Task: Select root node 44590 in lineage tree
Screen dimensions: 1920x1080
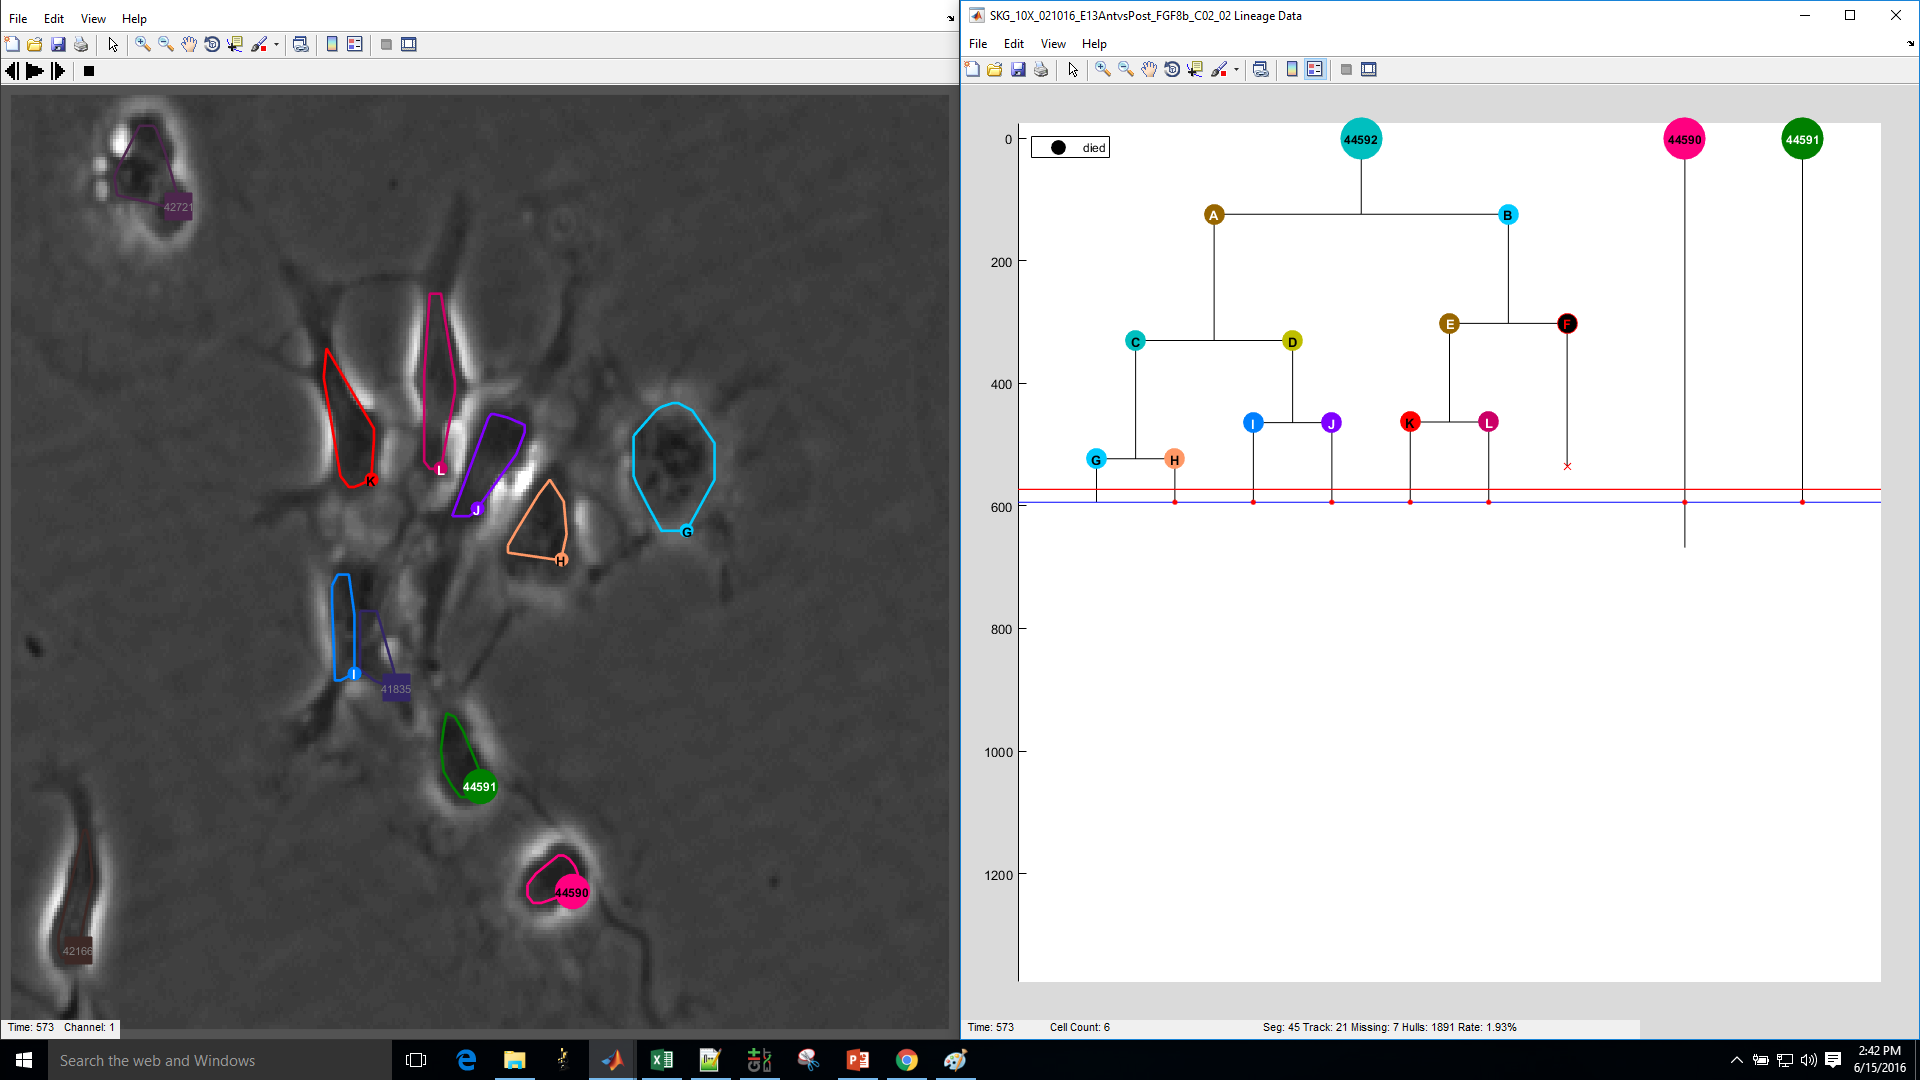Action: pyautogui.click(x=1684, y=139)
